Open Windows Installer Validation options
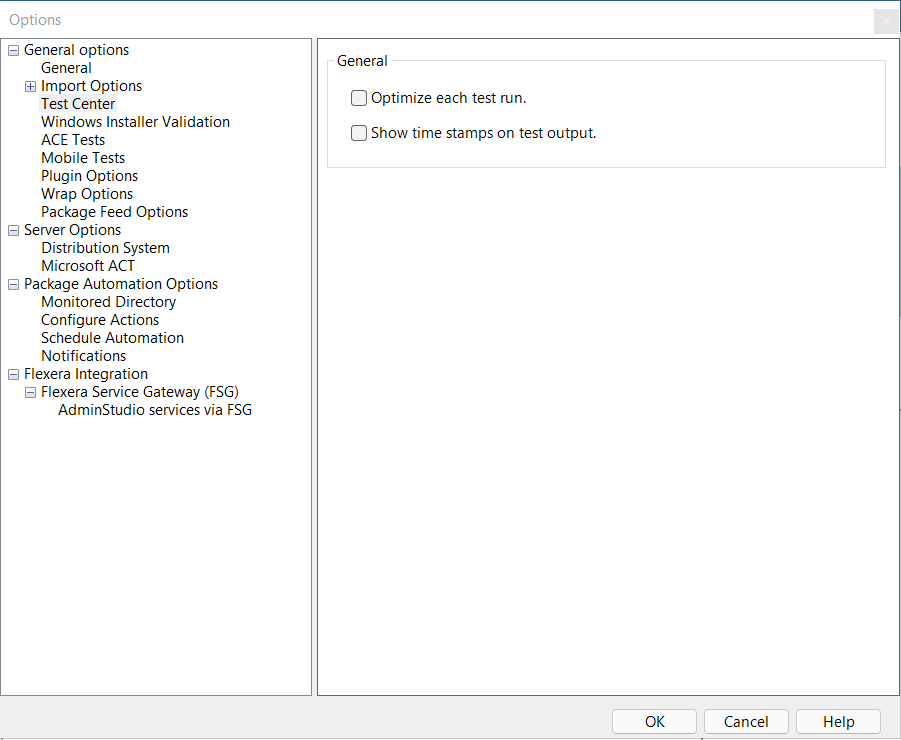 pyautogui.click(x=135, y=121)
